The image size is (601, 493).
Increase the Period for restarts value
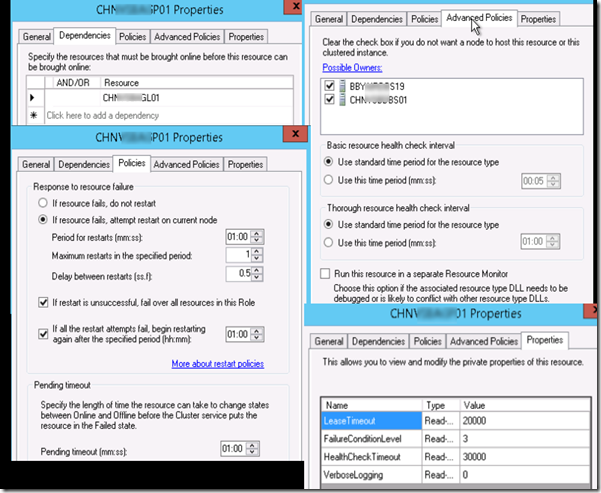click(257, 233)
